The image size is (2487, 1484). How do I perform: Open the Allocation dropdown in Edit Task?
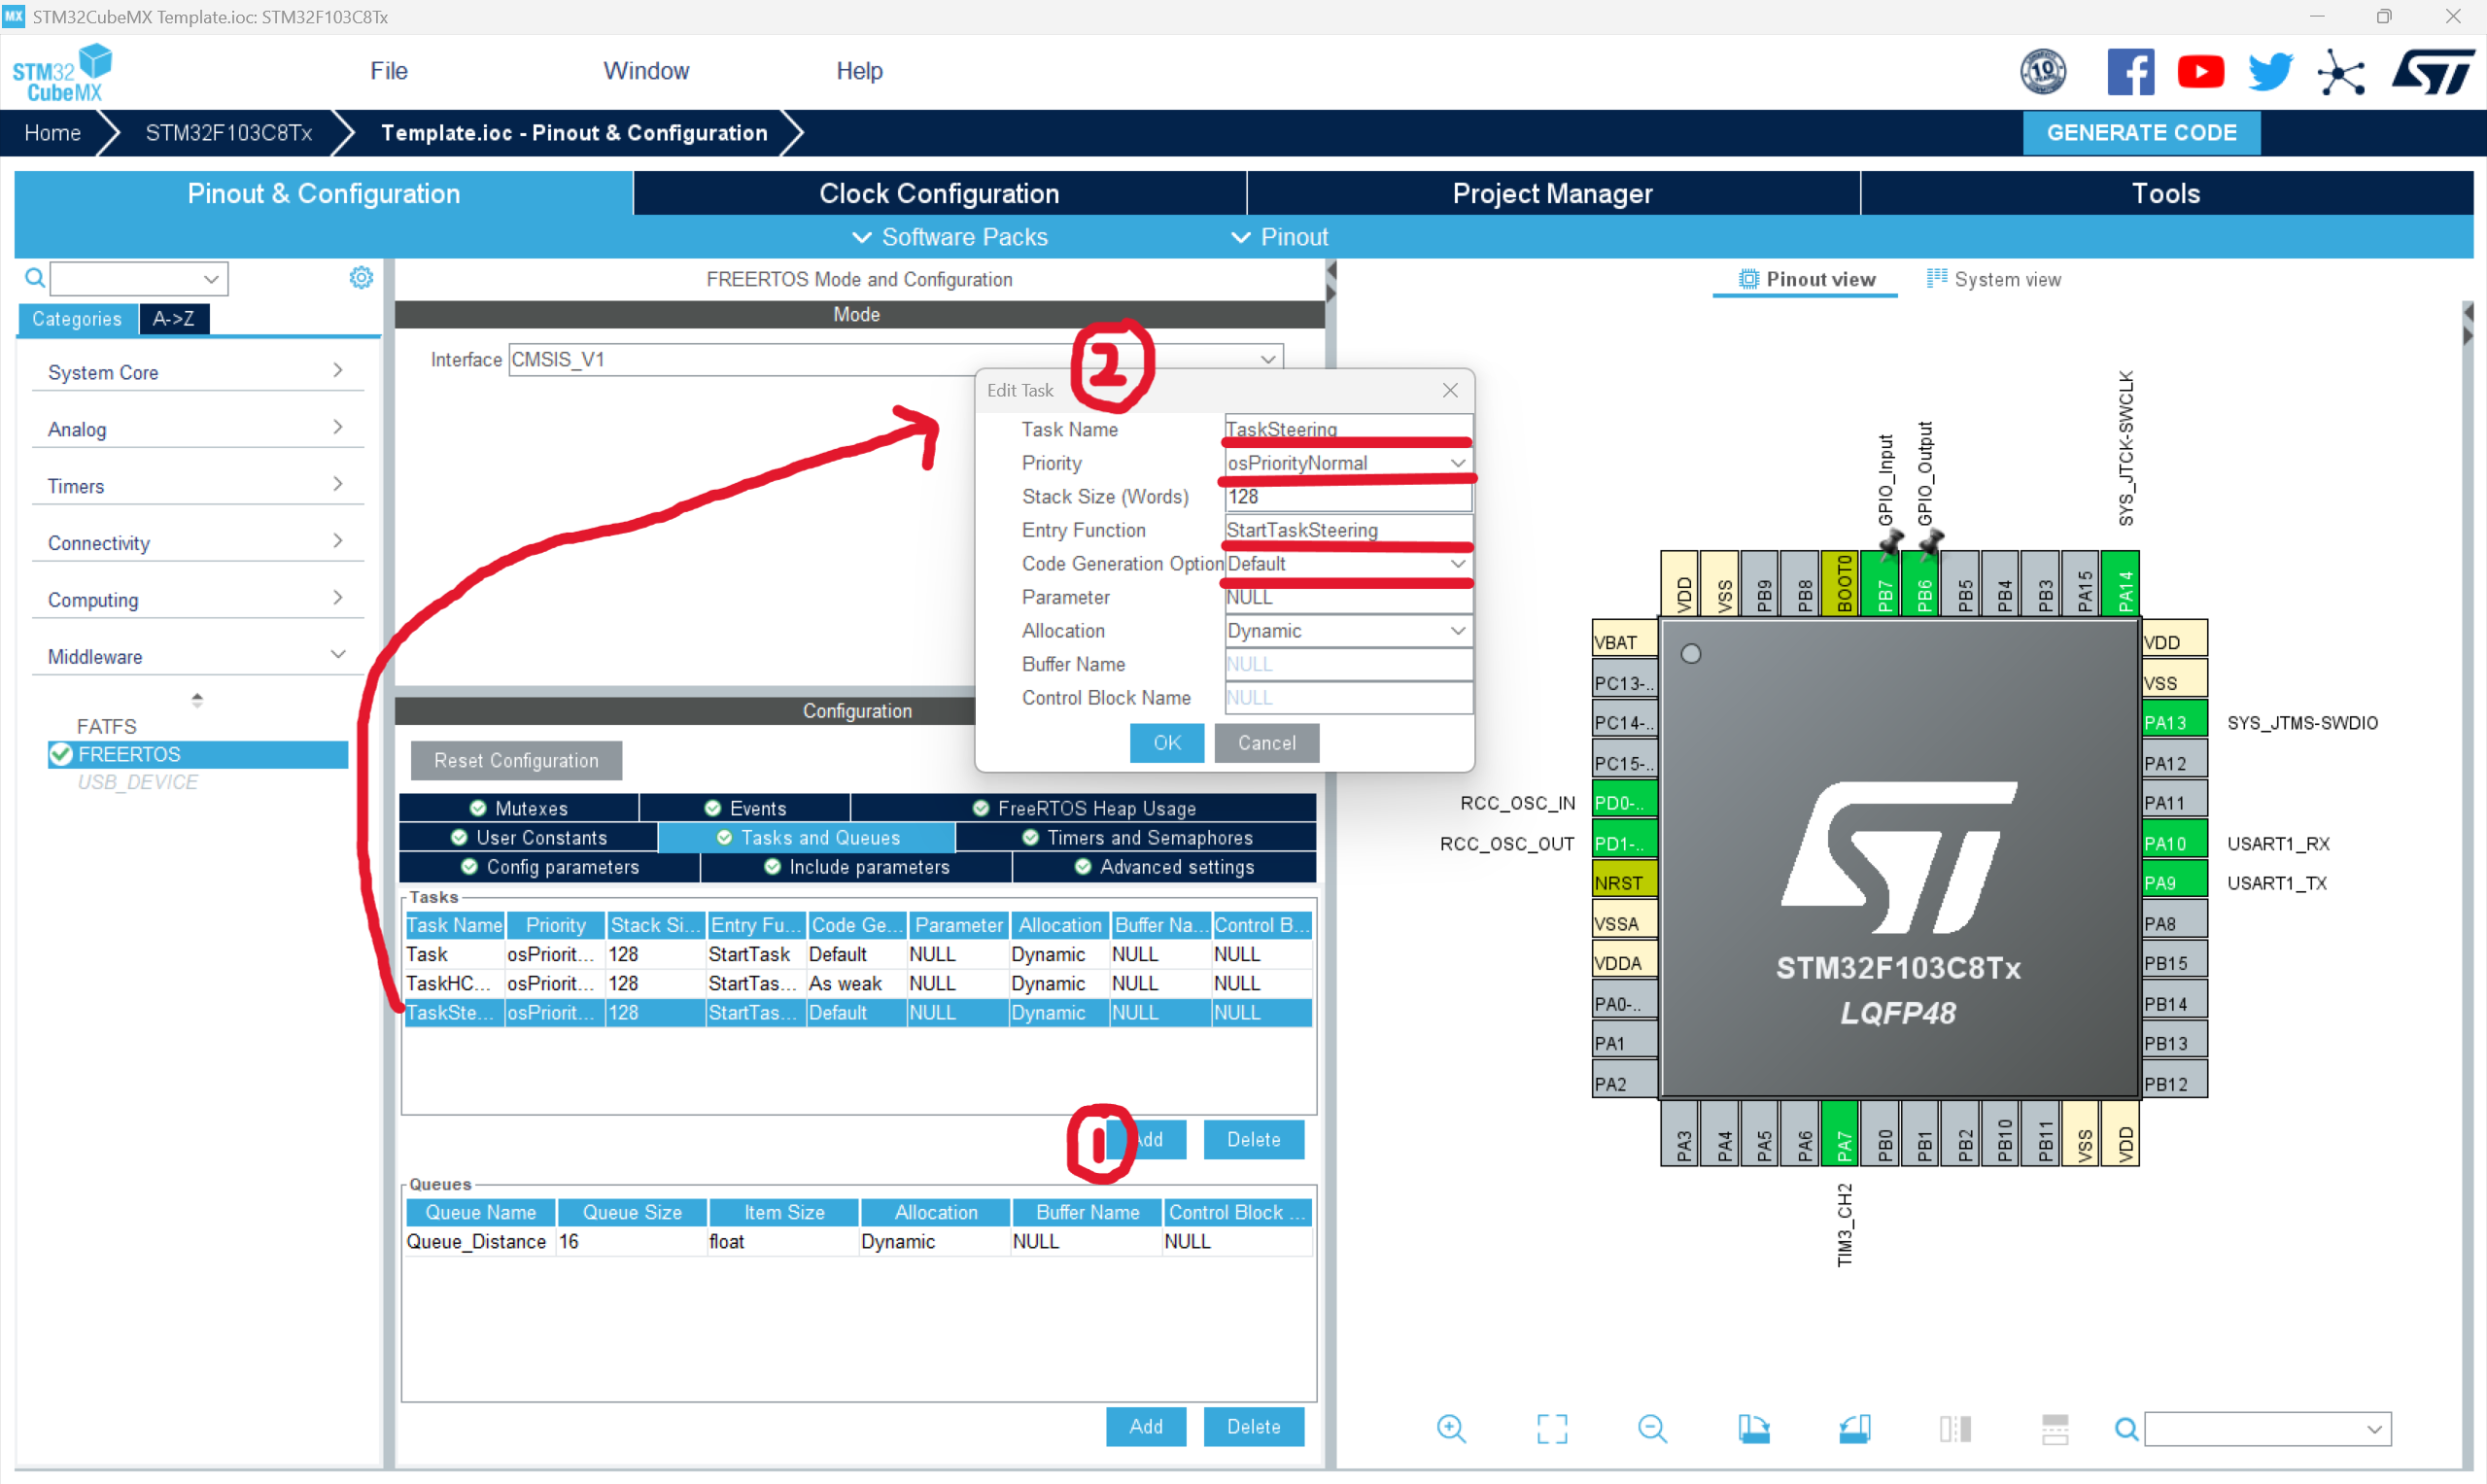click(x=1347, y=631)
